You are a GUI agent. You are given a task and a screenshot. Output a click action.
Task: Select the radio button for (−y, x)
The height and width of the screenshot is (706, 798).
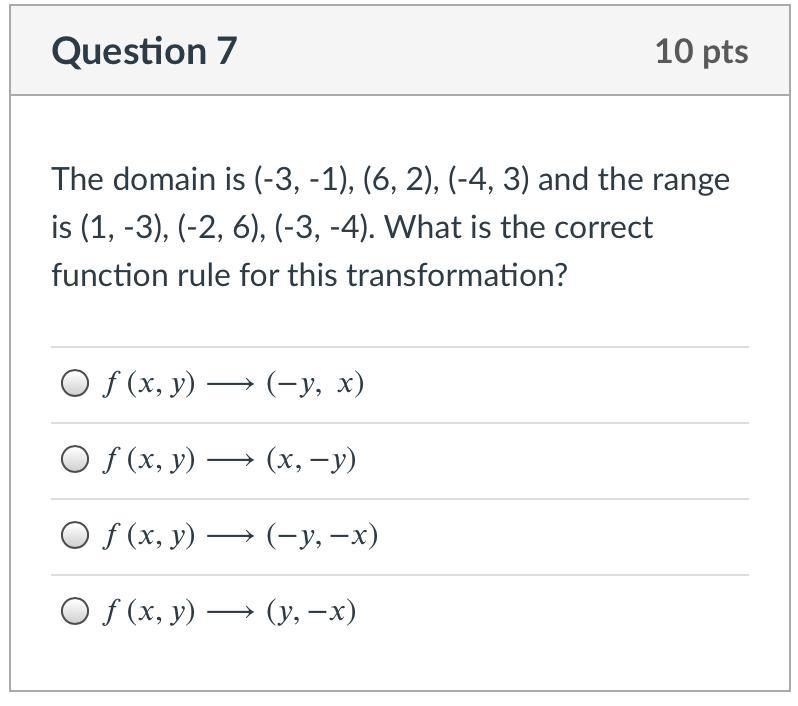(75, 384)
